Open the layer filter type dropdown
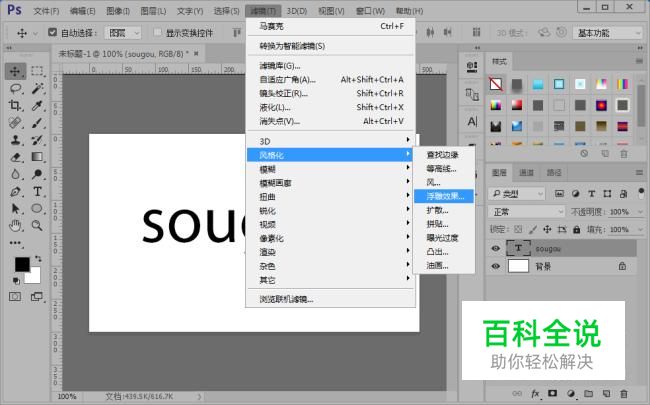 [x=517, y=194]
